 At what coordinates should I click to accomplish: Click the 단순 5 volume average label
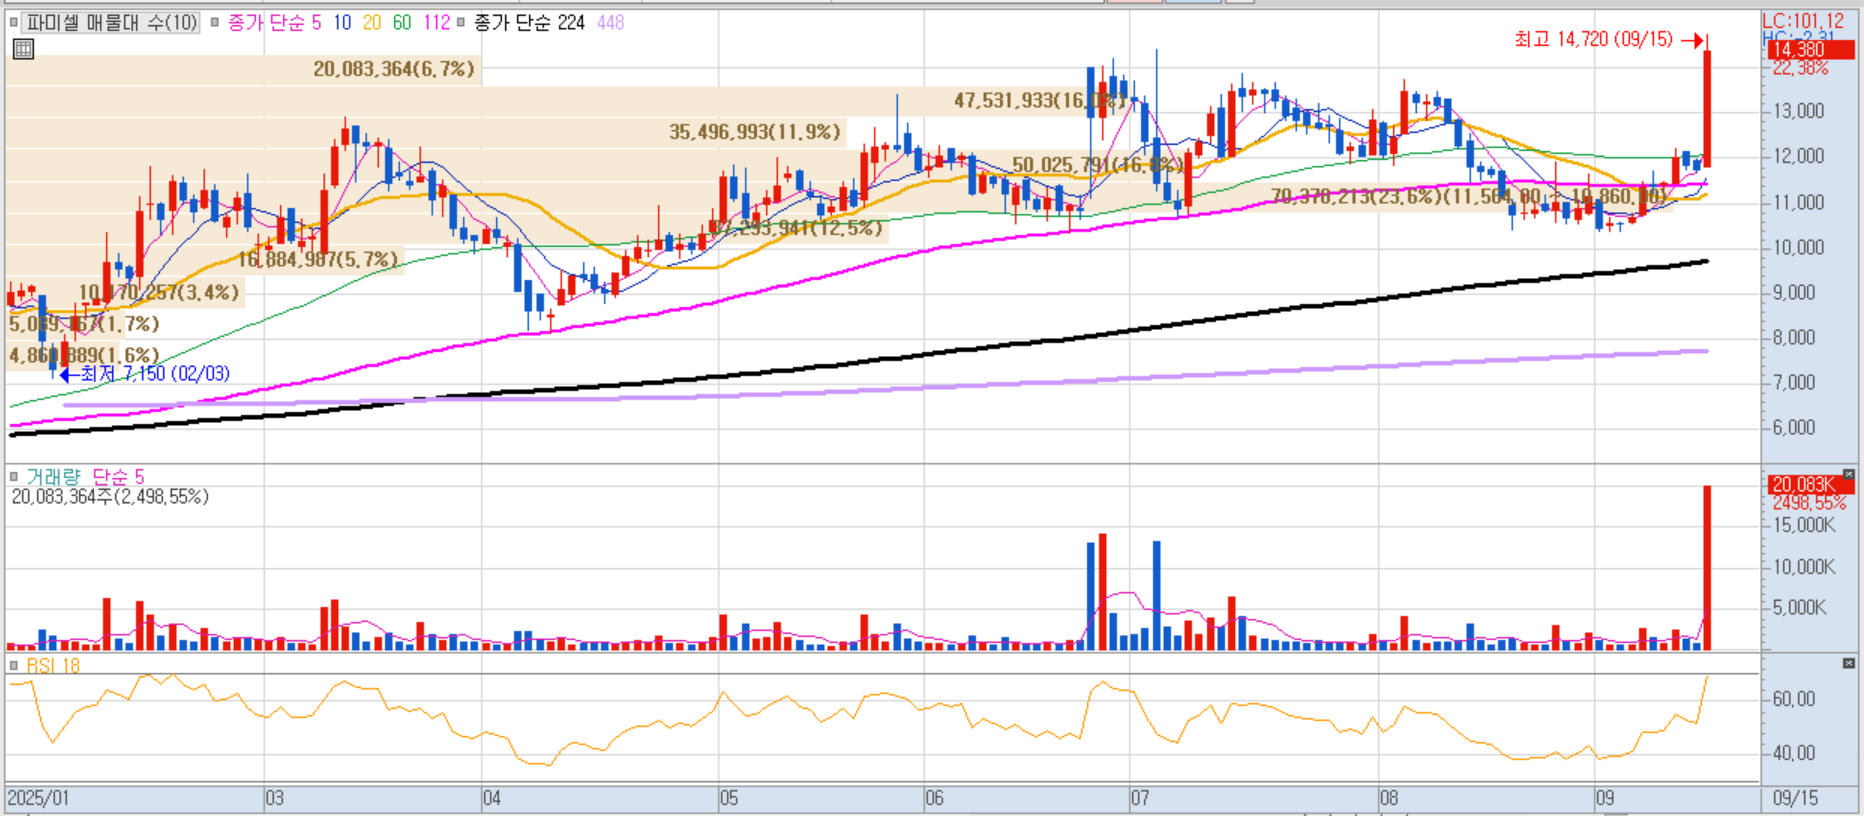[x=118, y=477]
